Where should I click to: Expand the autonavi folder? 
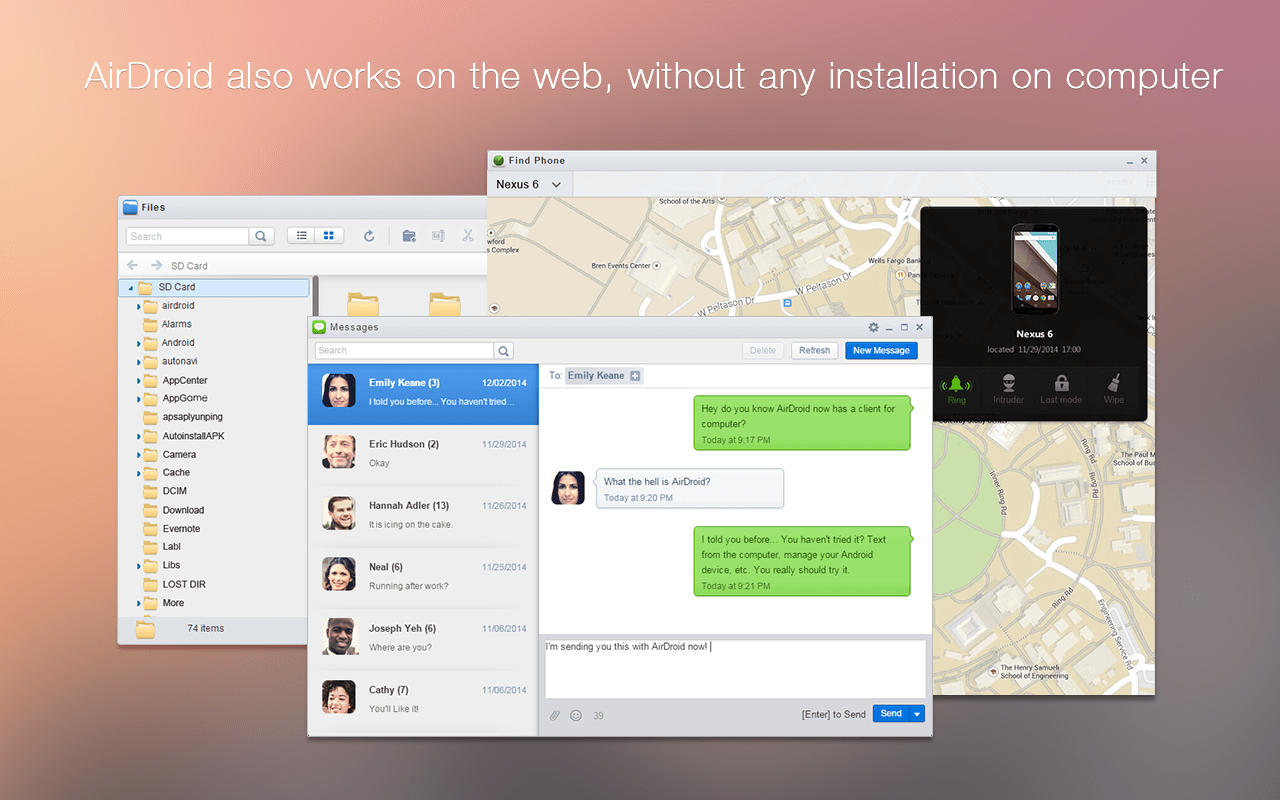(x=139, y=362)
